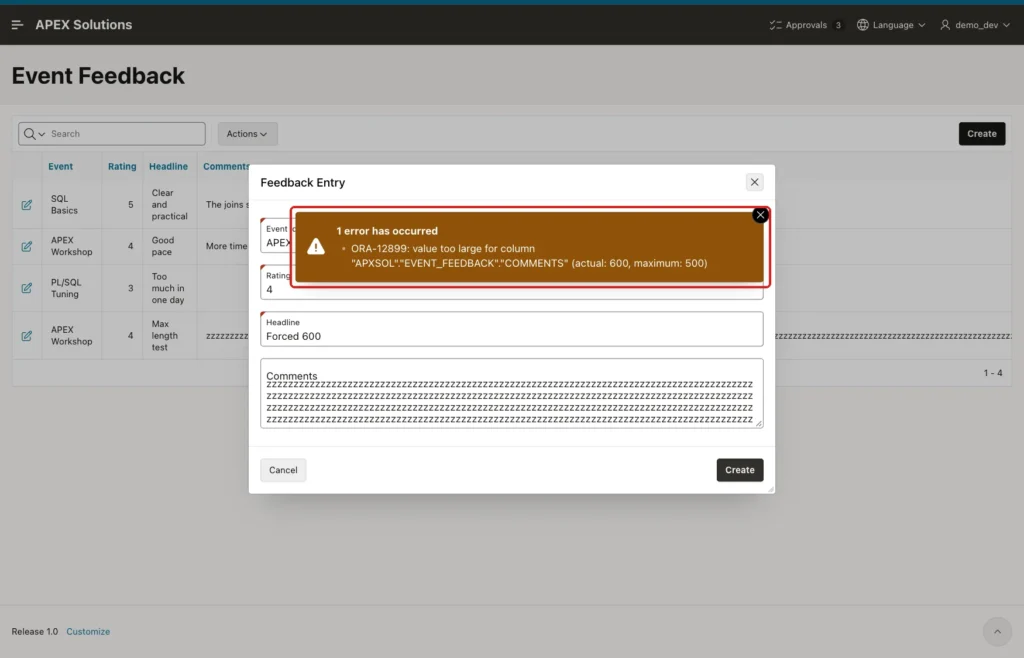Click Create button in the dialog
Viewport: 1024px width, 658px height.
point(739,470)
